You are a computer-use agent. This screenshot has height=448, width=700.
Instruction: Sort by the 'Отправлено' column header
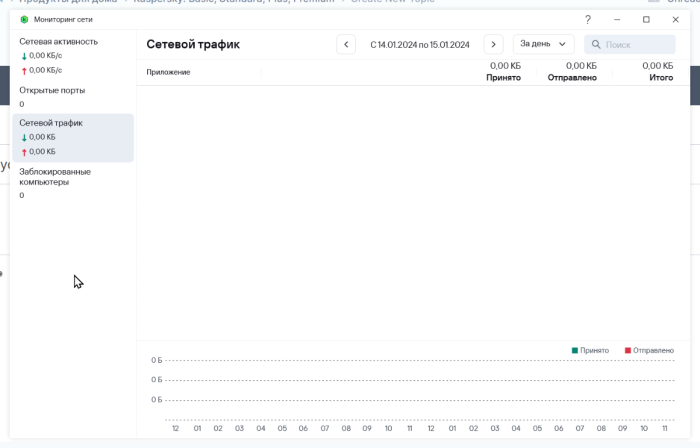point(572,78)
